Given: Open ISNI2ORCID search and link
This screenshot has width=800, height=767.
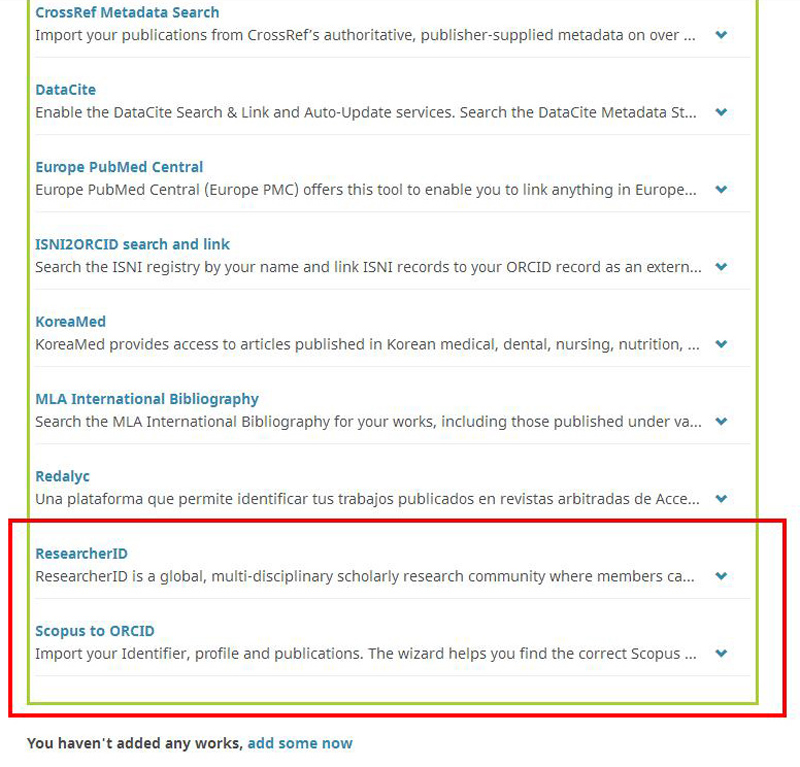Looking at the screenshot, I should tap(132, 244).
